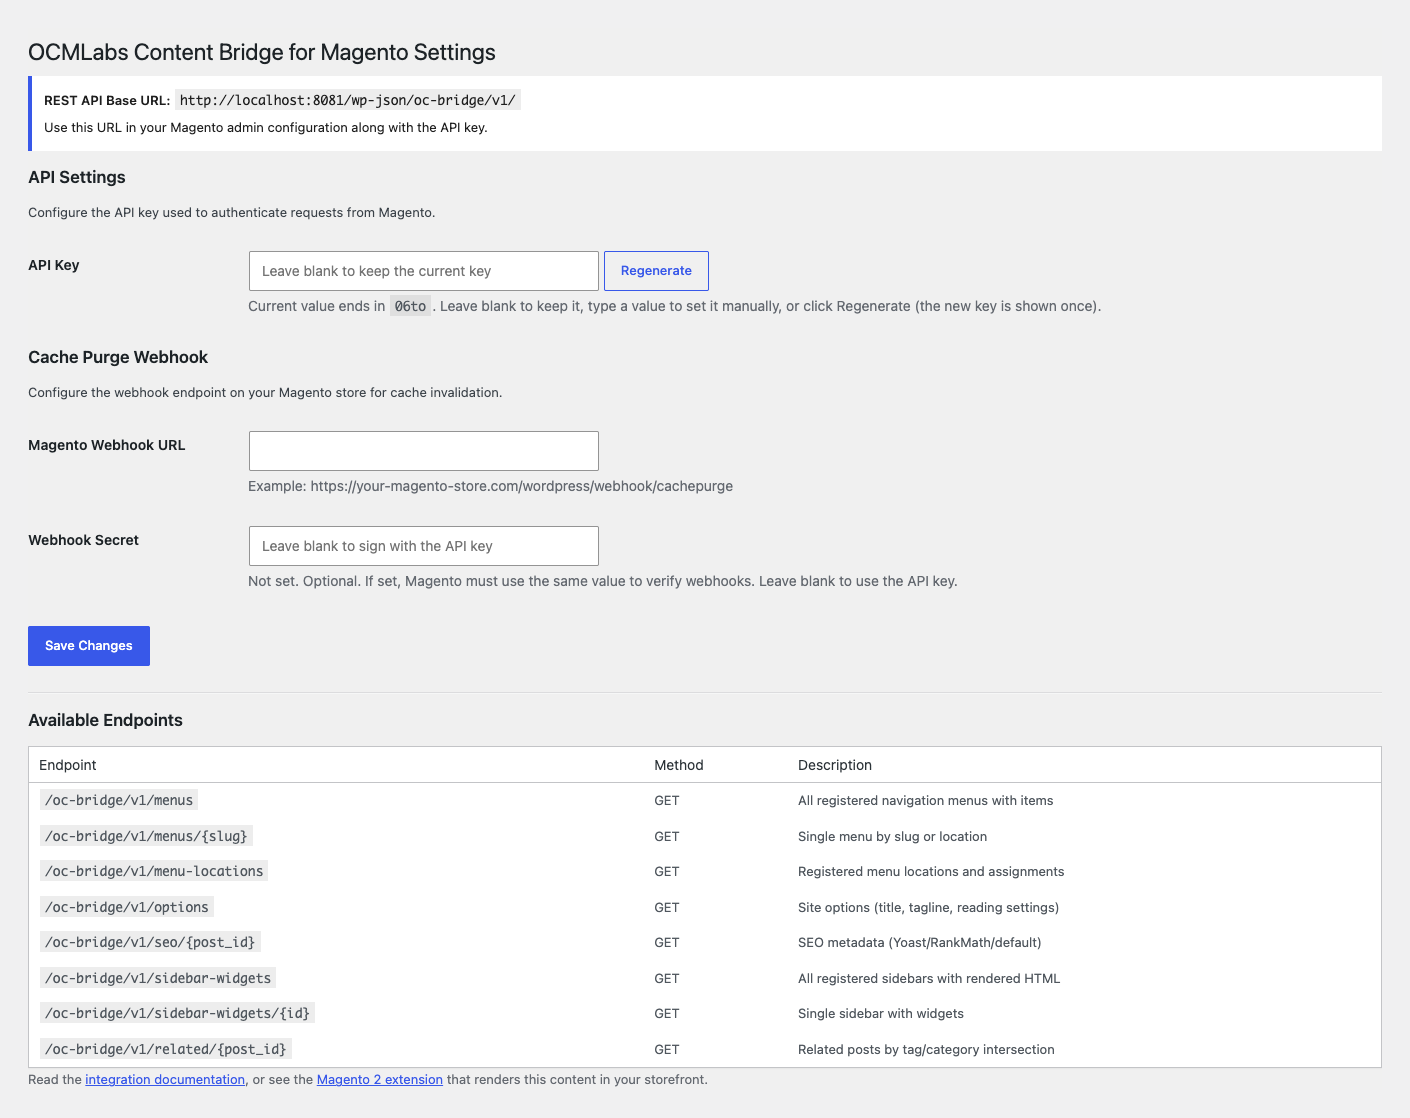1410x1118 pixels.
Task: Click 'SEO metadata (Yoast/RankMath/default)' description
Action: (x=920, y=943)
